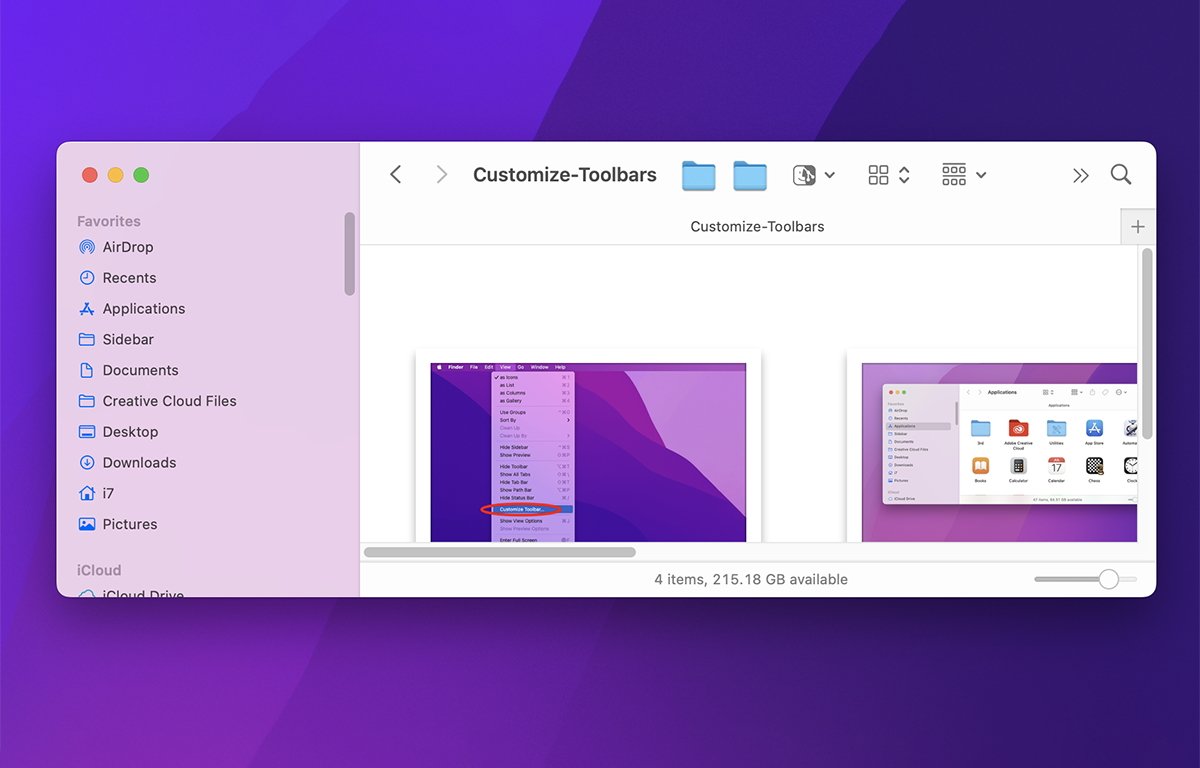The image size is (1200, 768).
Task: Select Desktop in the sidebar
Action: [130, 432]
